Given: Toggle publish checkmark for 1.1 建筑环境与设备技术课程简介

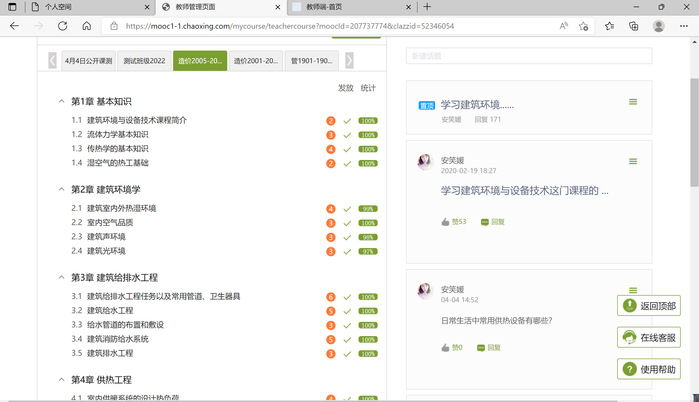Looking at the screenshot, I should coord(347,120).
